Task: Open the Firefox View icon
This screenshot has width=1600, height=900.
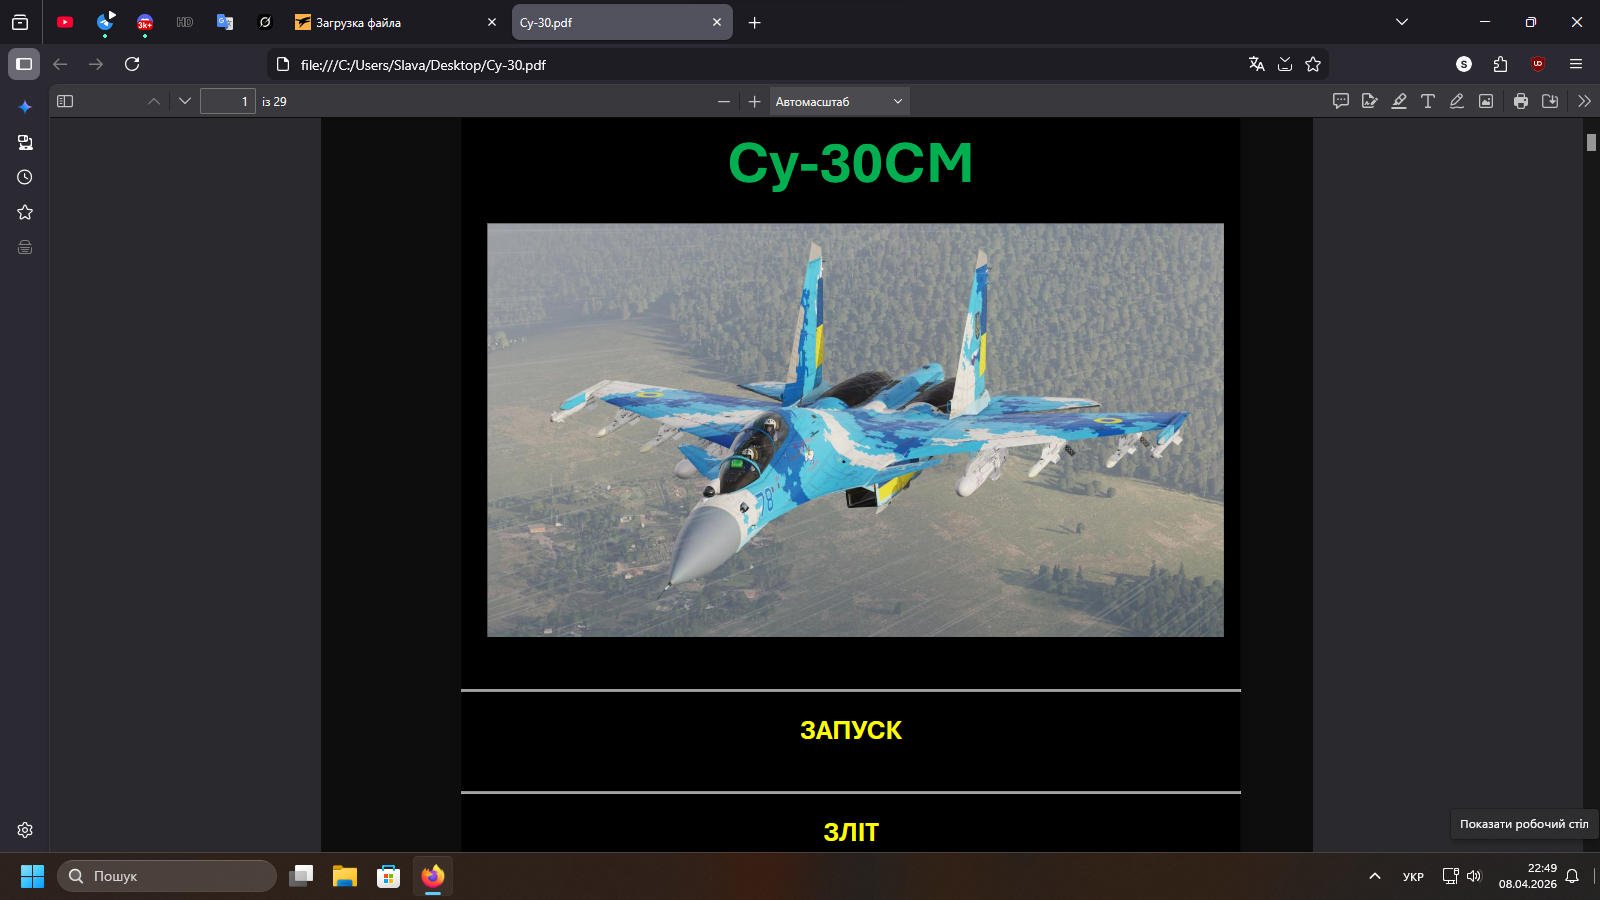Action: click(20, 22)
